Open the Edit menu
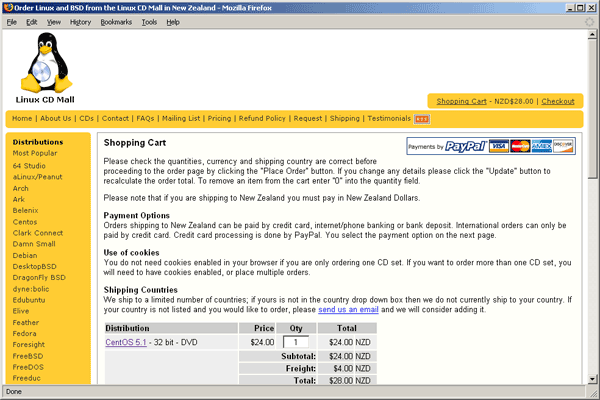600x400 pixels. coord(31,22)
